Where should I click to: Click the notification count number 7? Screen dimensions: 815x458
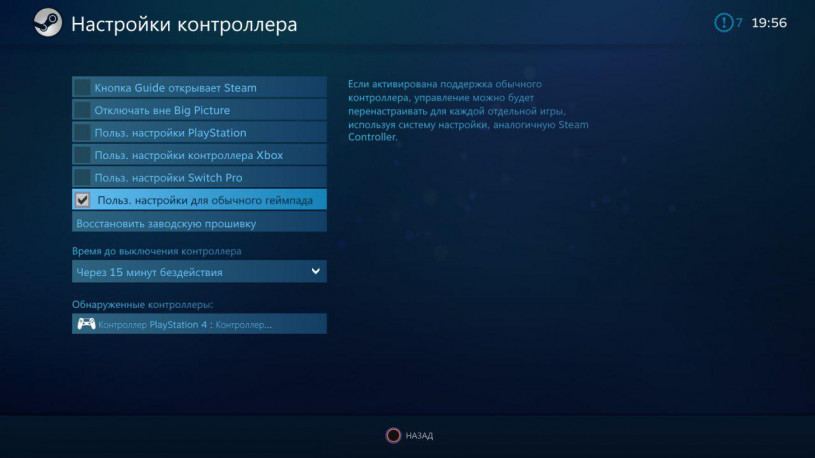[x=740, y=23]
